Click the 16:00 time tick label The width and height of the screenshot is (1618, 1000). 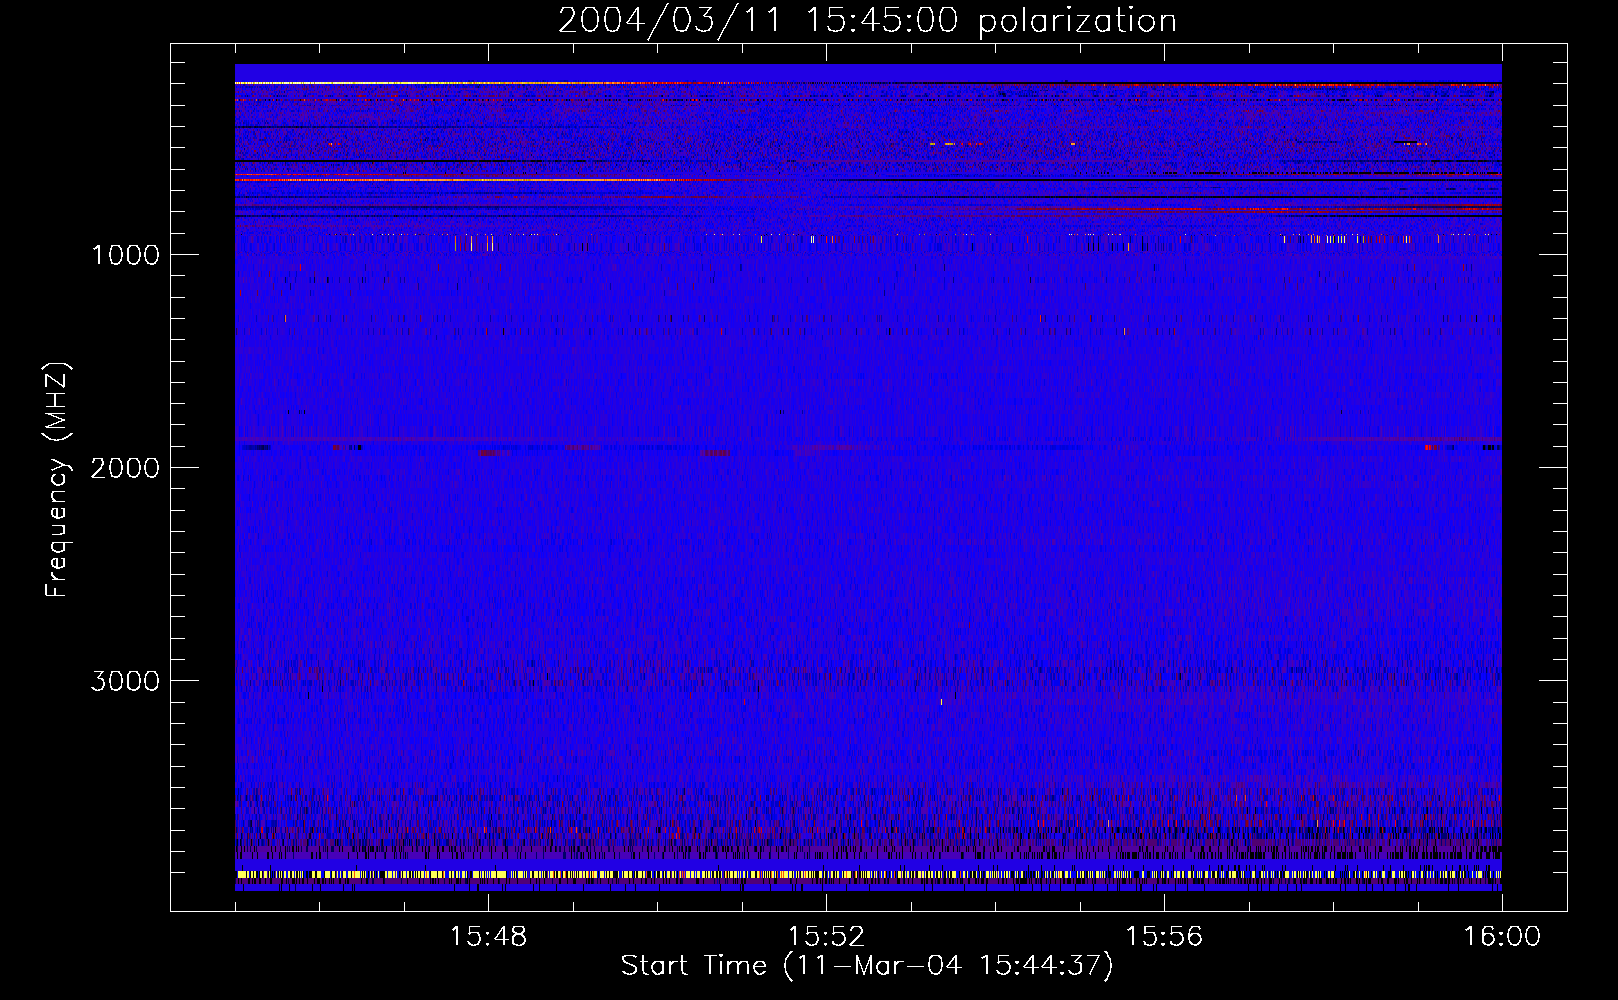click(1502, 937)
